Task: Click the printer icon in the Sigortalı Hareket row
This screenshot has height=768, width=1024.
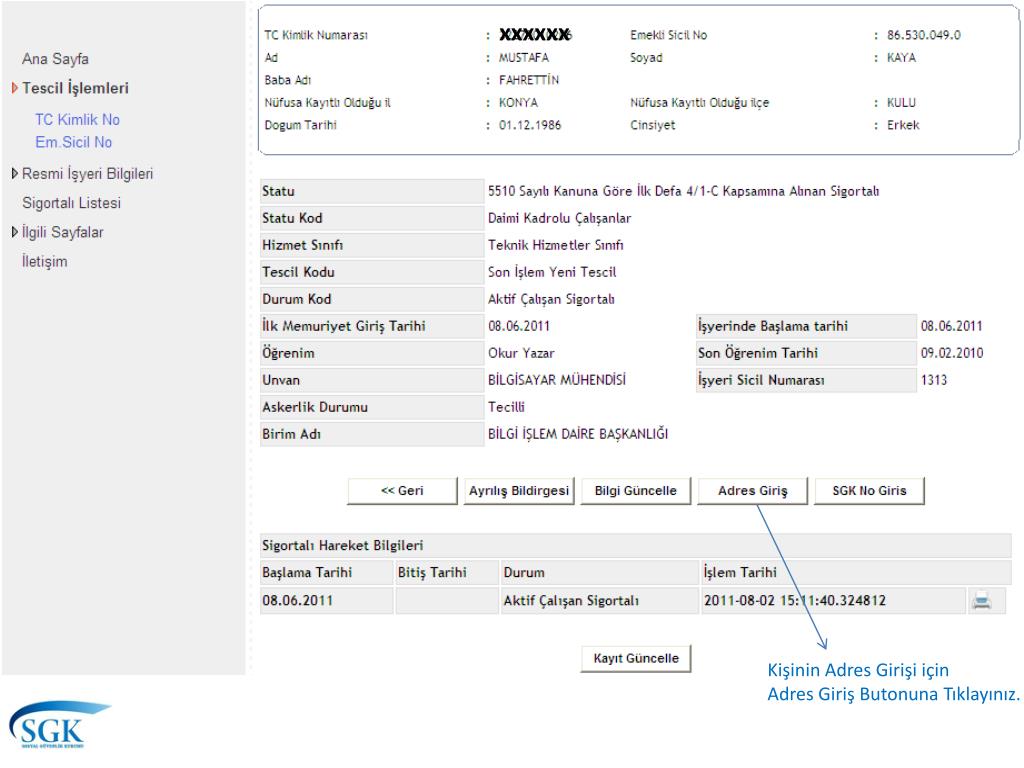Action: tap(981, 600)
